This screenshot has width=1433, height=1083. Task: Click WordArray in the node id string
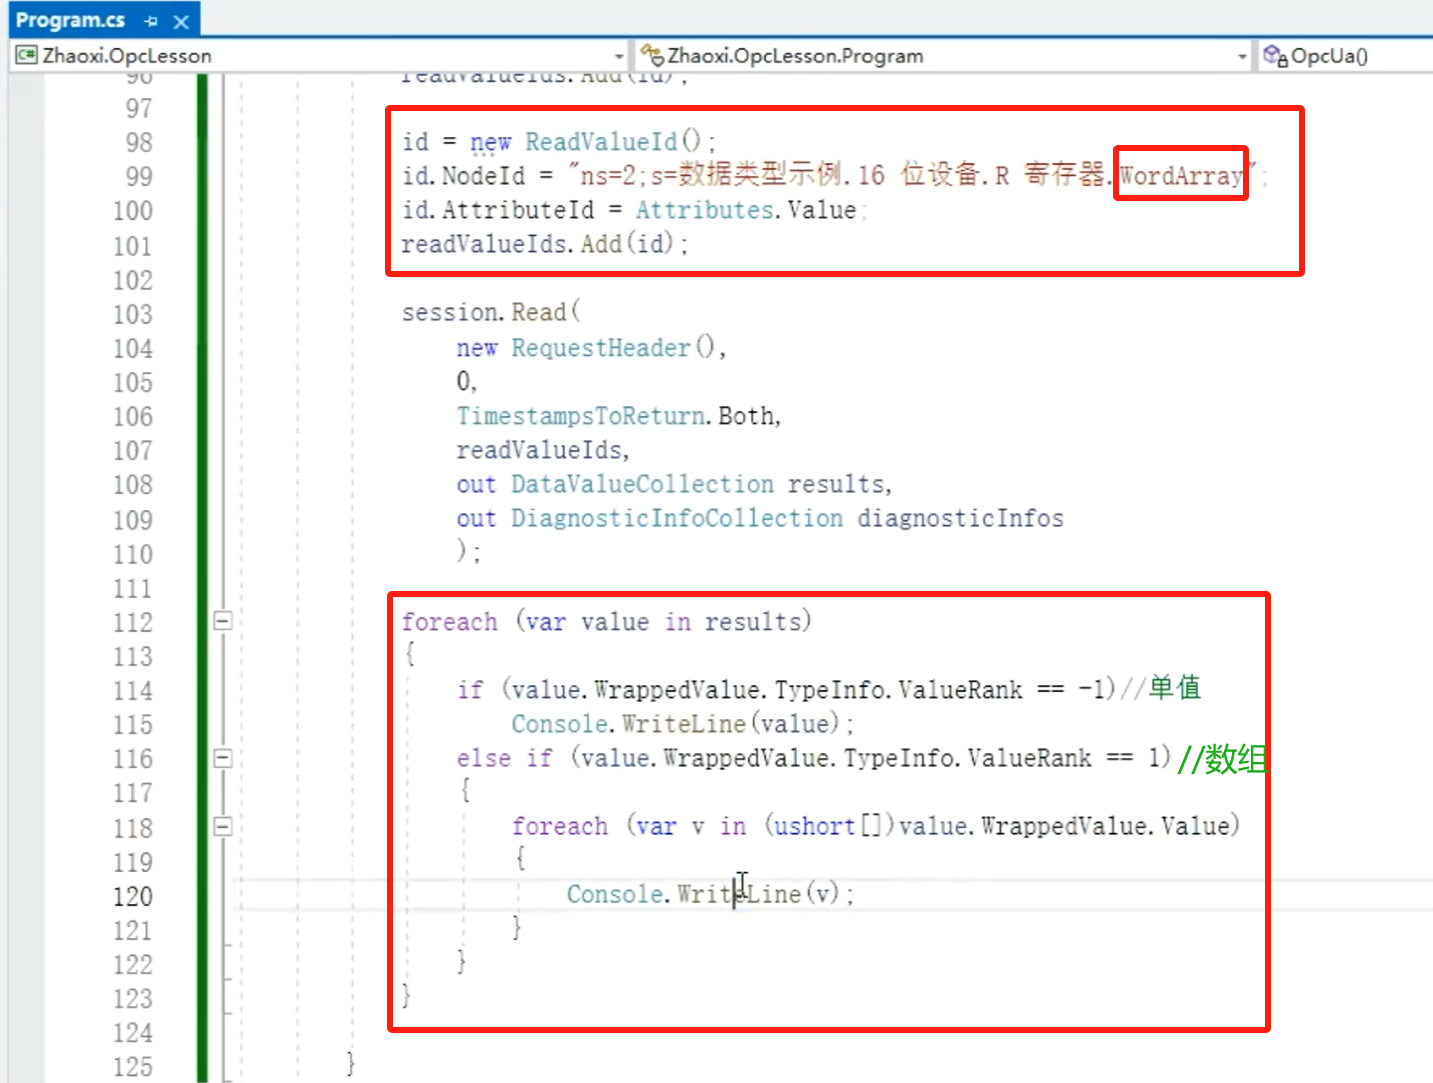click(x=1181, y=176)
